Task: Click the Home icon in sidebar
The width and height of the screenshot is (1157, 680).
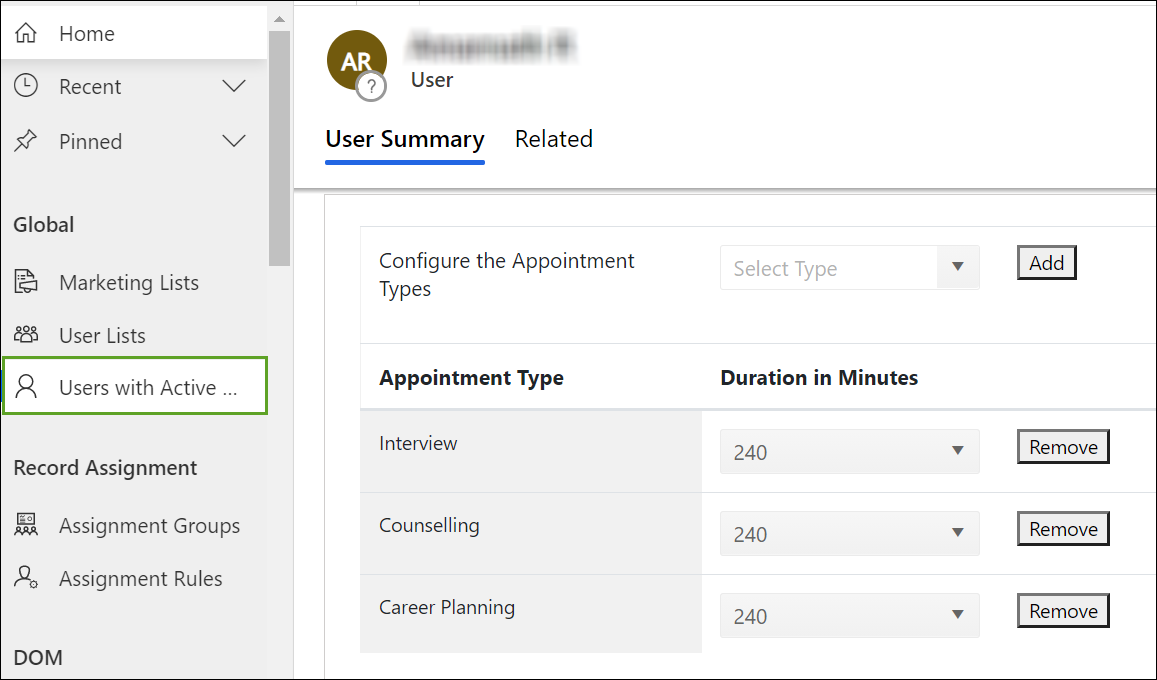Action: [26, 33]
